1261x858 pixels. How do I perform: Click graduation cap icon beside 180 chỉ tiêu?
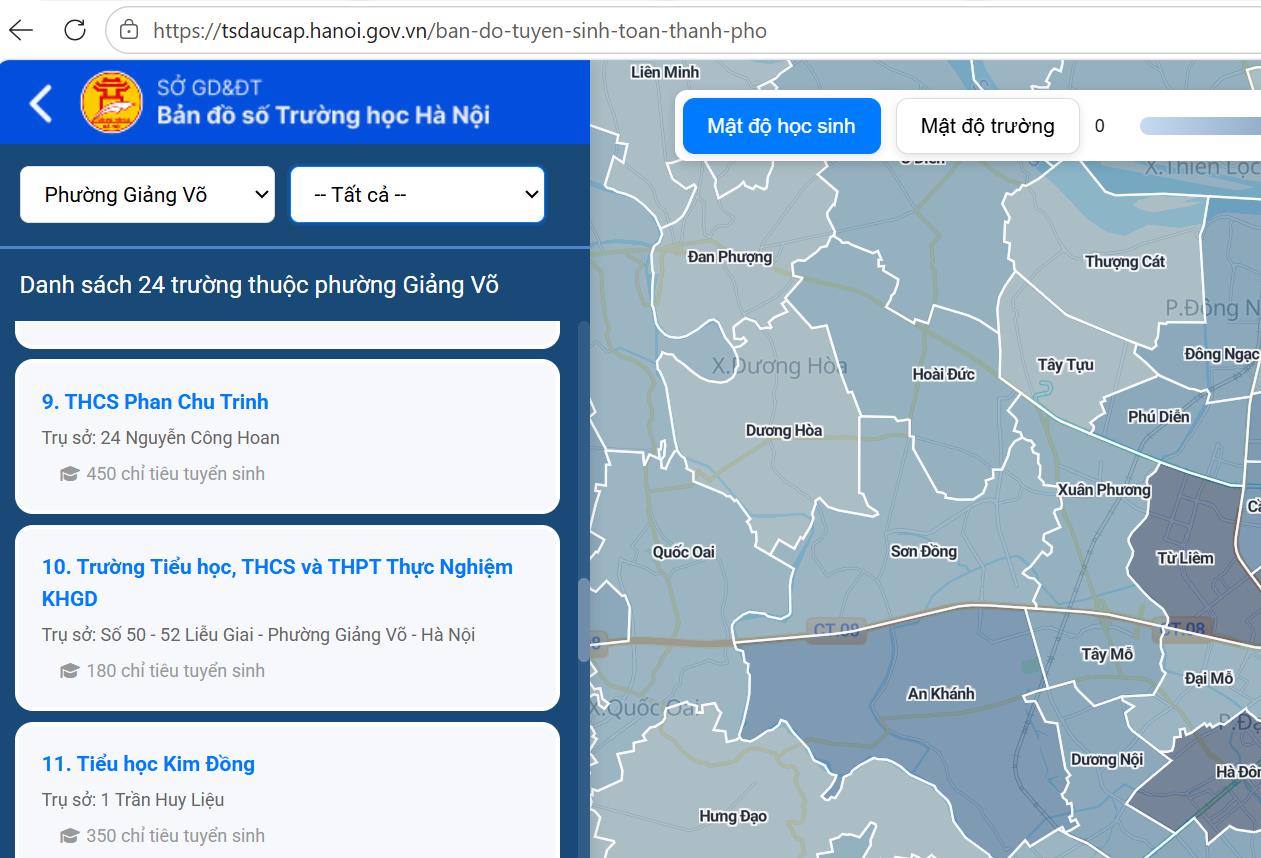(69, 671)
